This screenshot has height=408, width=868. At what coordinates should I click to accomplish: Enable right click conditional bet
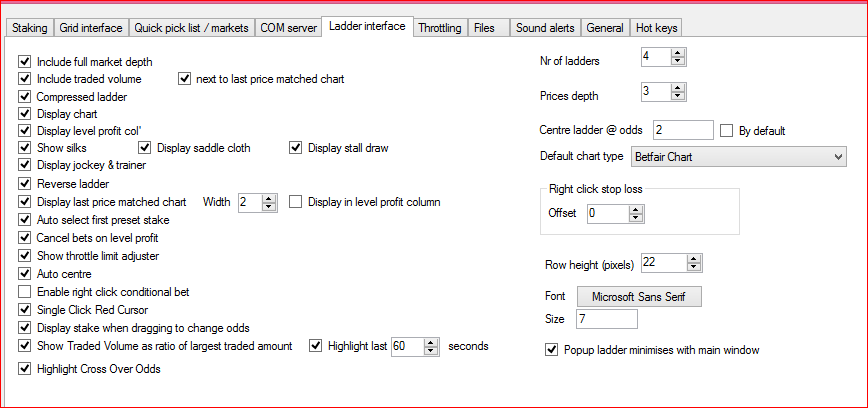tap(25, 292)
